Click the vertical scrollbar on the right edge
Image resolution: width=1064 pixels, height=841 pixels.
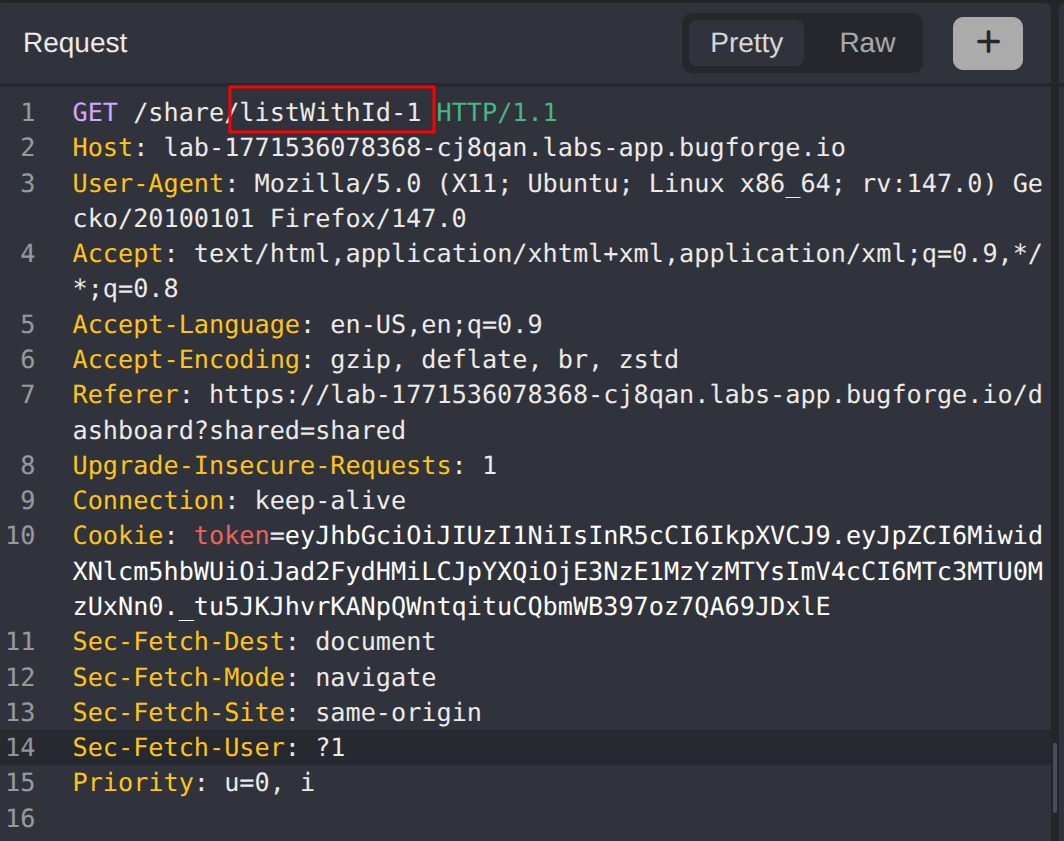pos(1055,776)
